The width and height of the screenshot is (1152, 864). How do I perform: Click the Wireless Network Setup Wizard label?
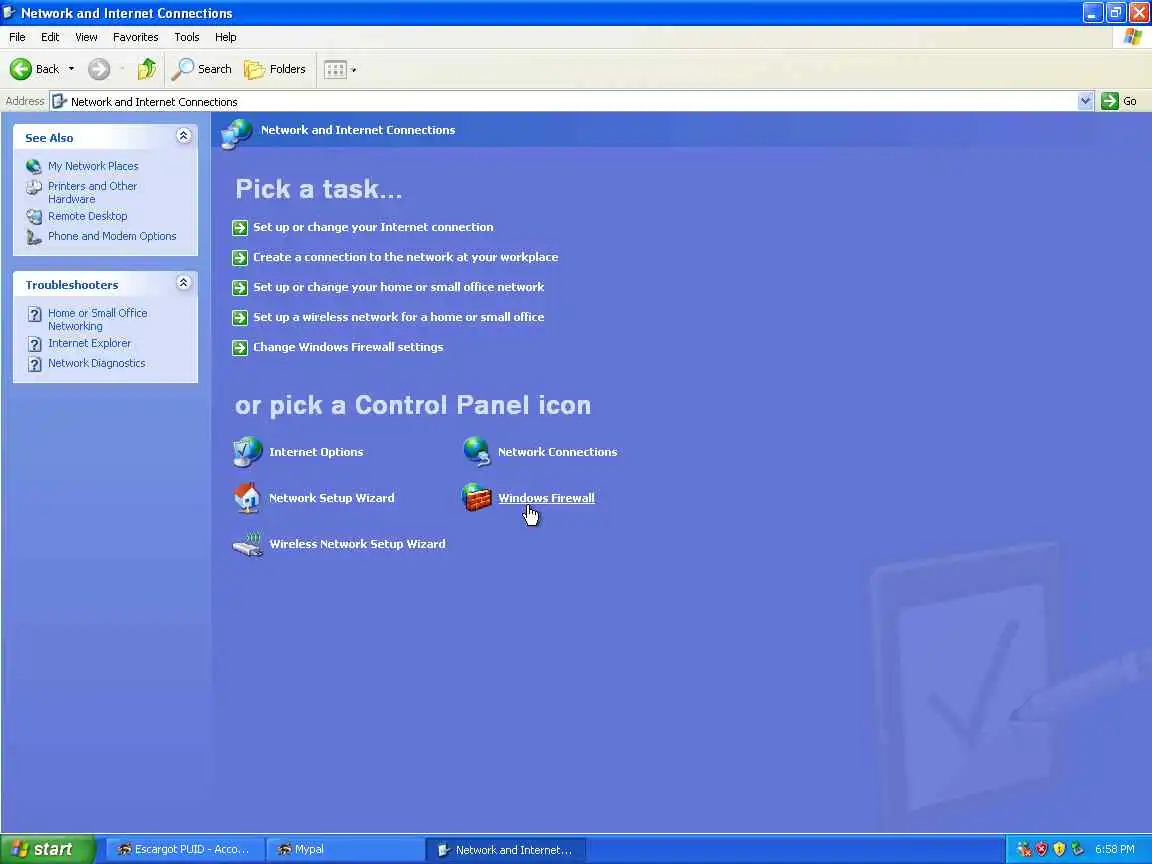(357, 544)
